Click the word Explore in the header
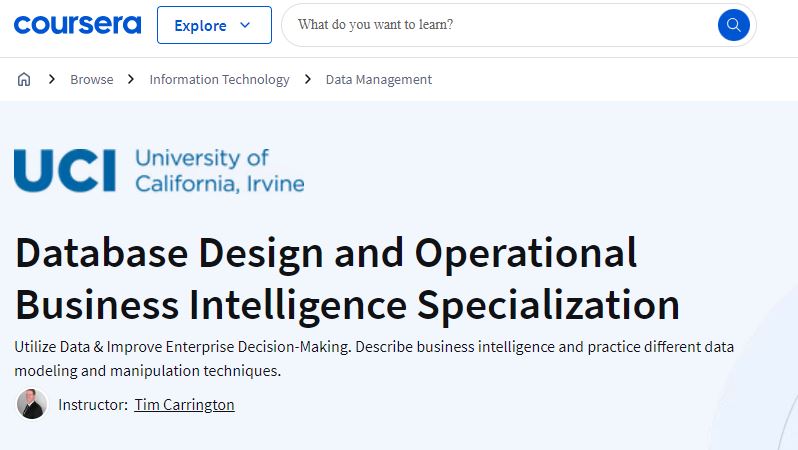This screenshot has width=798, height=450. tap(200, 25)
